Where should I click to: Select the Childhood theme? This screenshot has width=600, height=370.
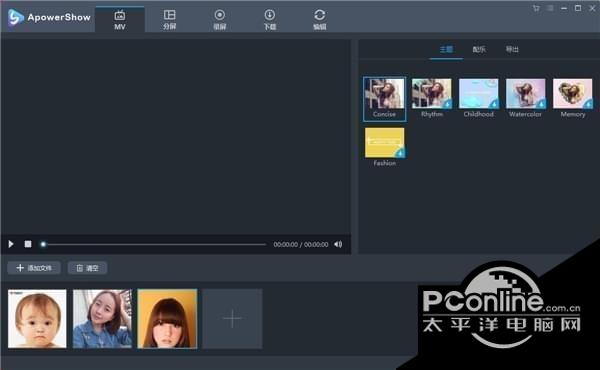tap(479, 98)
